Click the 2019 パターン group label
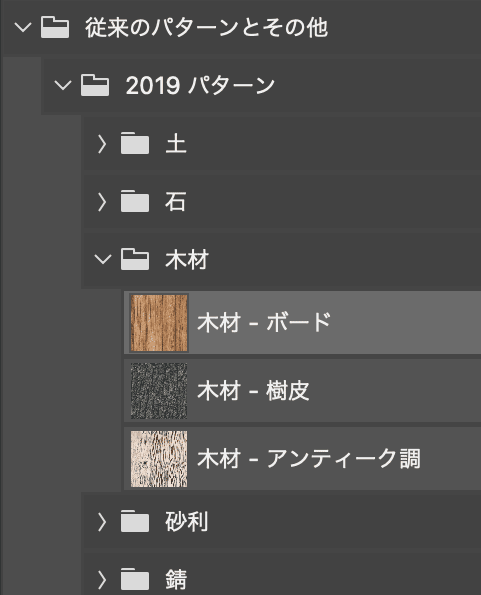 coord(200,85)
